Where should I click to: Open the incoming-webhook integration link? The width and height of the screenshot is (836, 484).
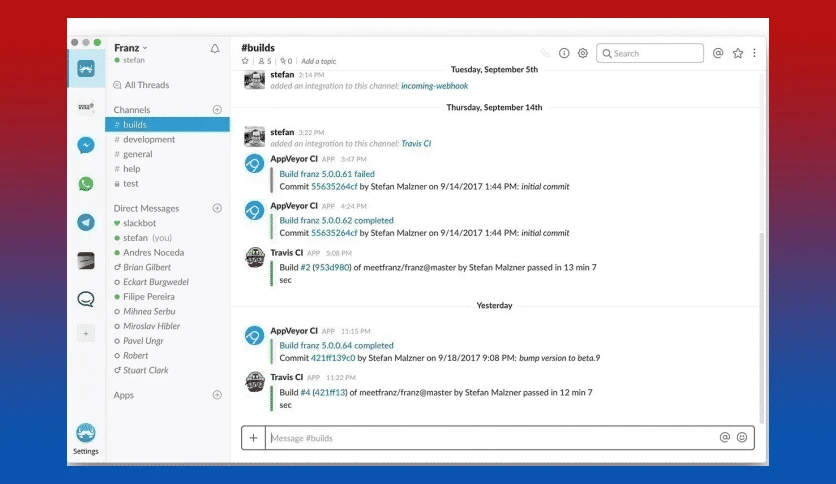(435, 86)
